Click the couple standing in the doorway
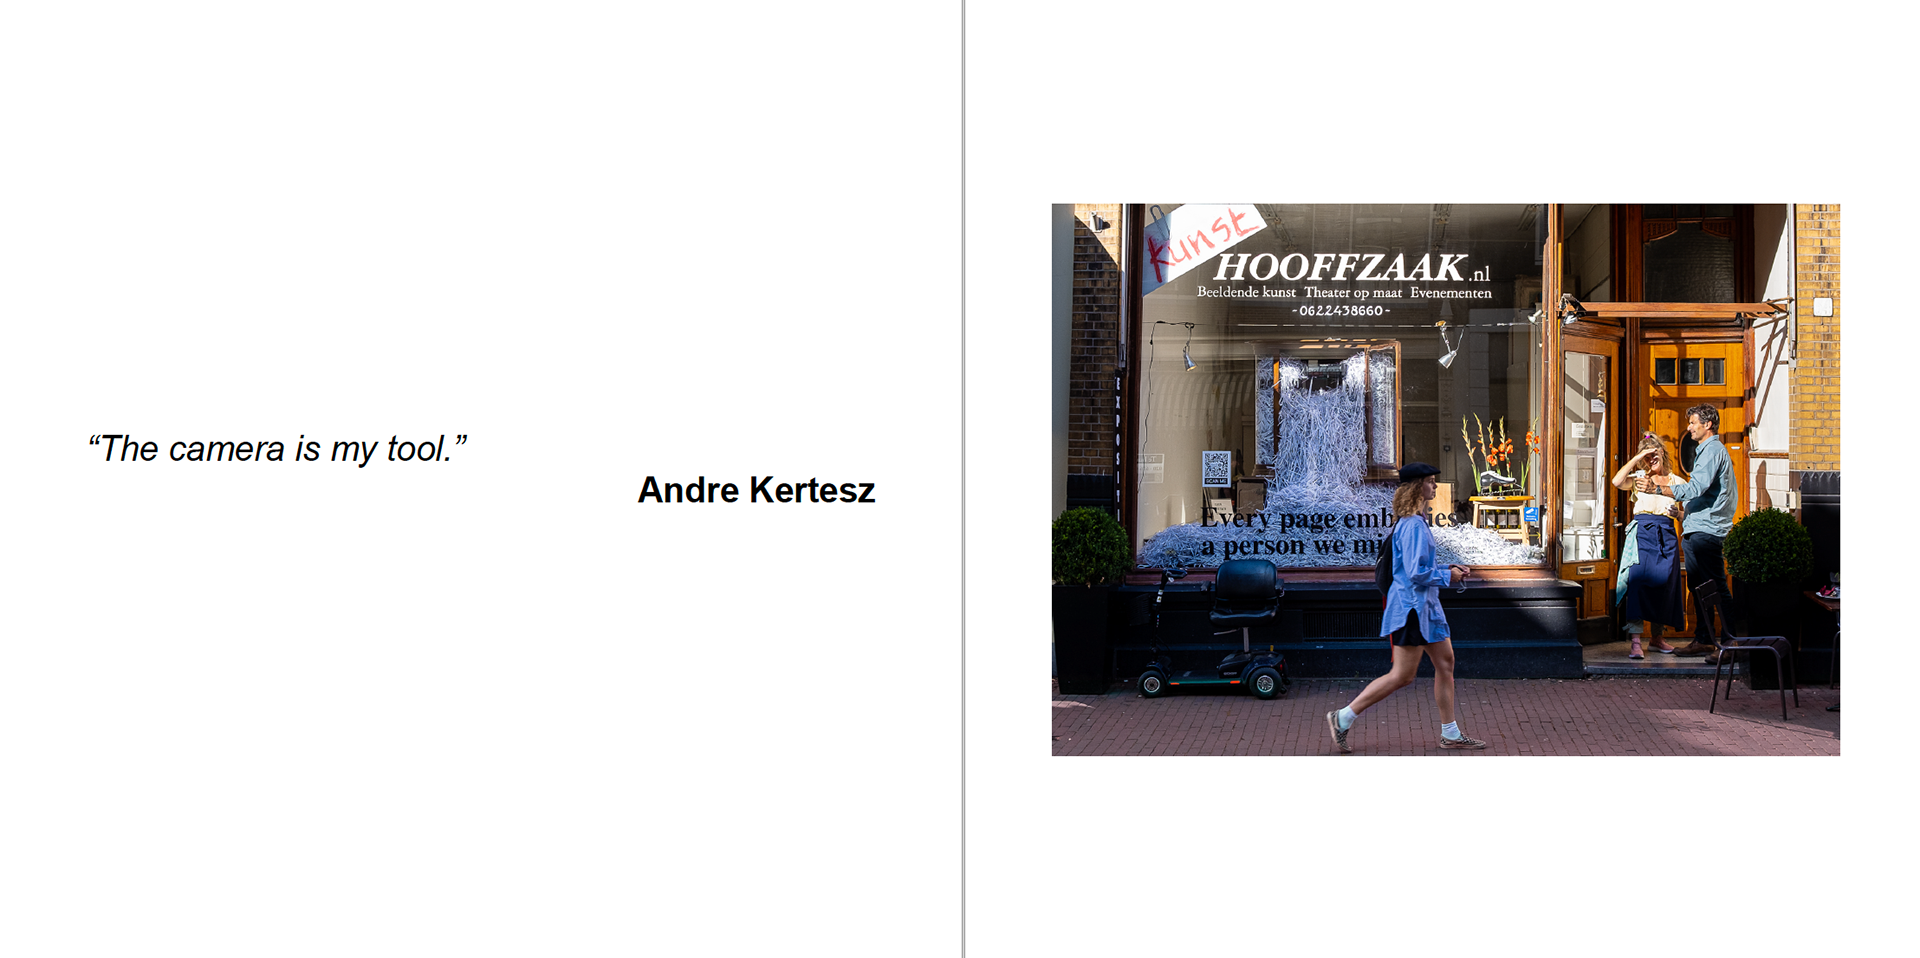 (x=1675, y=530)
